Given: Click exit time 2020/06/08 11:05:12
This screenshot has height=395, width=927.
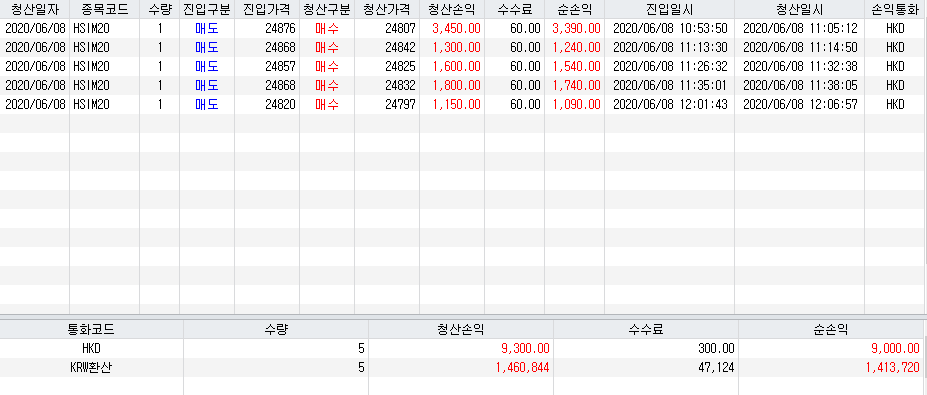Looking at the screenshot, I should coord(800,28).
